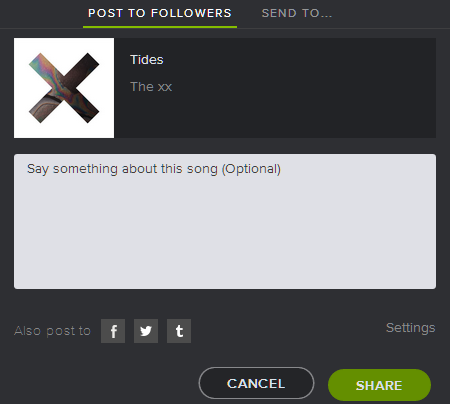Click the Say something about this song placeholder
This screenshot has width=450, height=404.
pyautogui.click(x=154, y=169)
